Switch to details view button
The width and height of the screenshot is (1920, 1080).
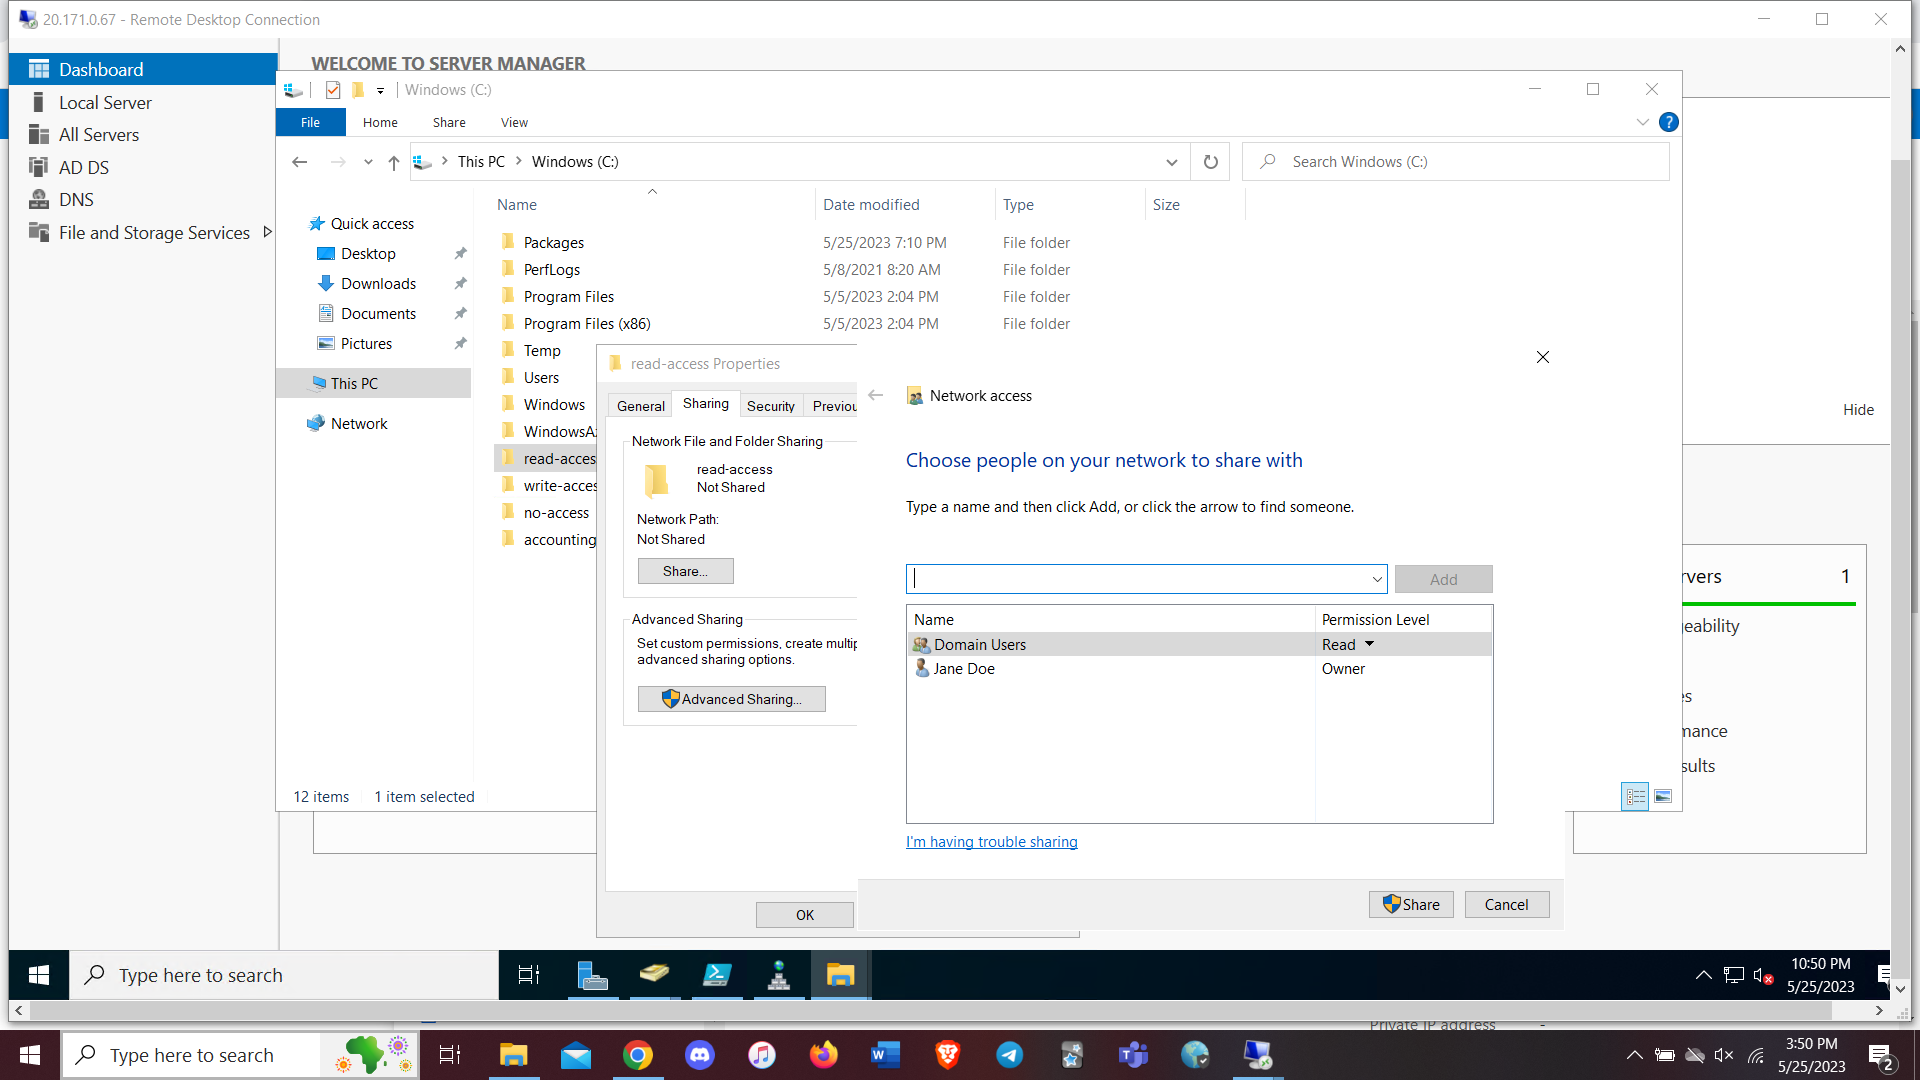(1635, 797)
